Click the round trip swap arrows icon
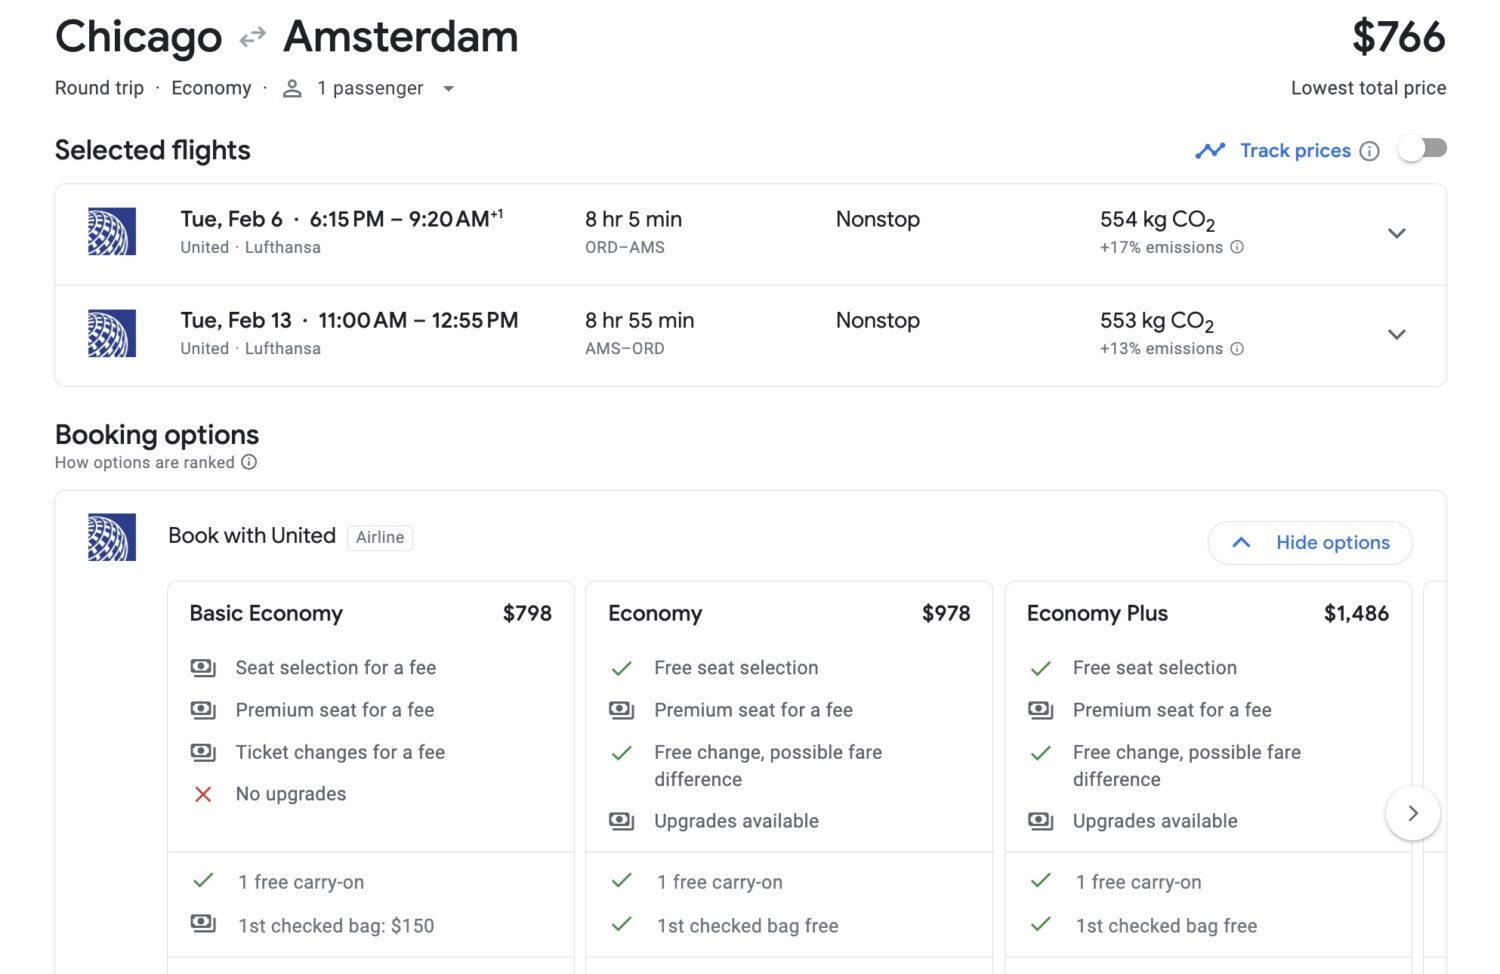 pyautogui.click(x=249, y=37)
